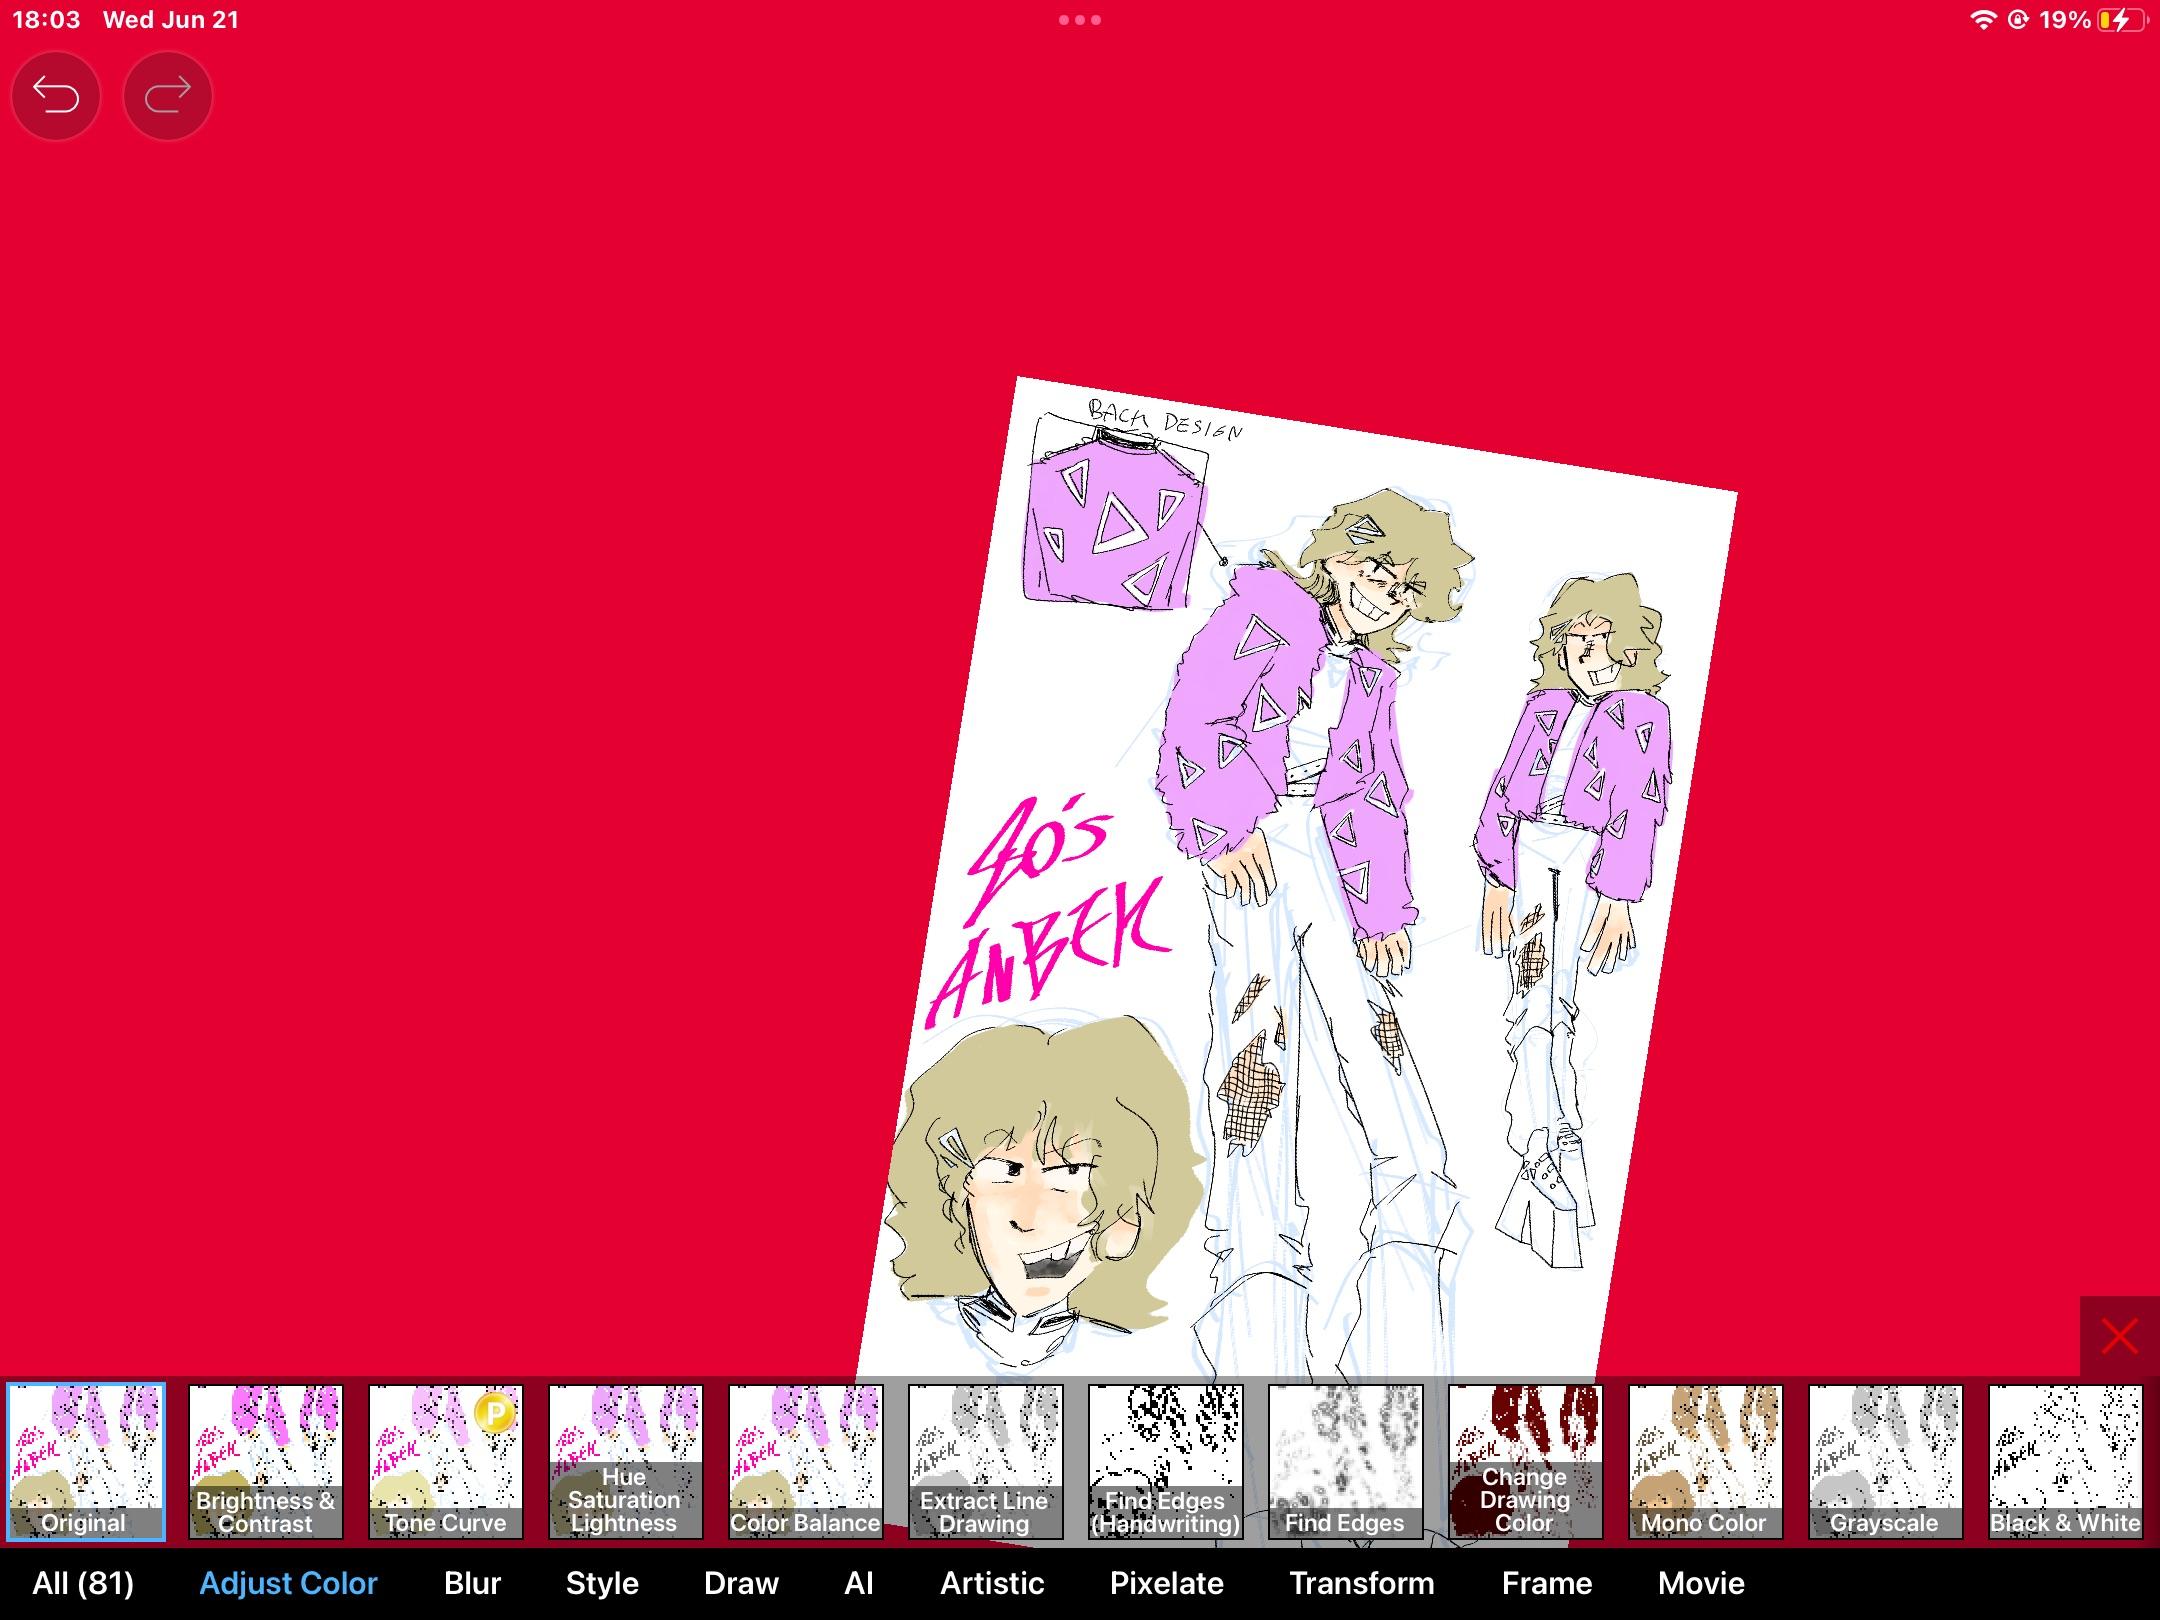Tap the undo arrow button
2160x1620 pixels.
click(56, 96)
